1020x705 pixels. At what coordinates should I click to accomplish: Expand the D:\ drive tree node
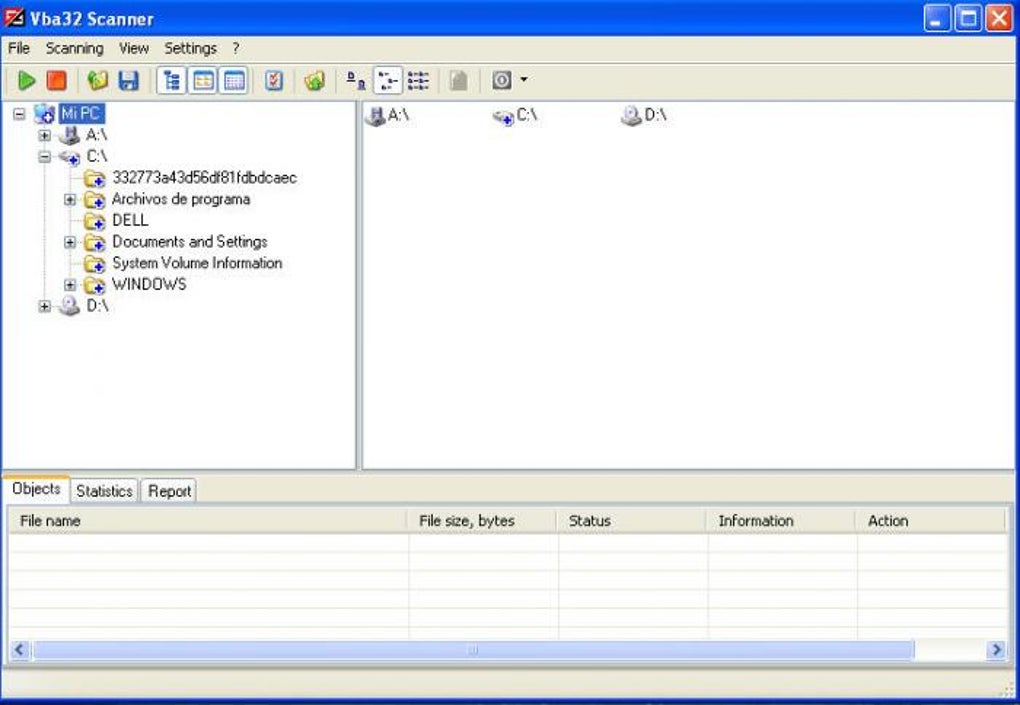pyautogui.click(x=44, y=306)
